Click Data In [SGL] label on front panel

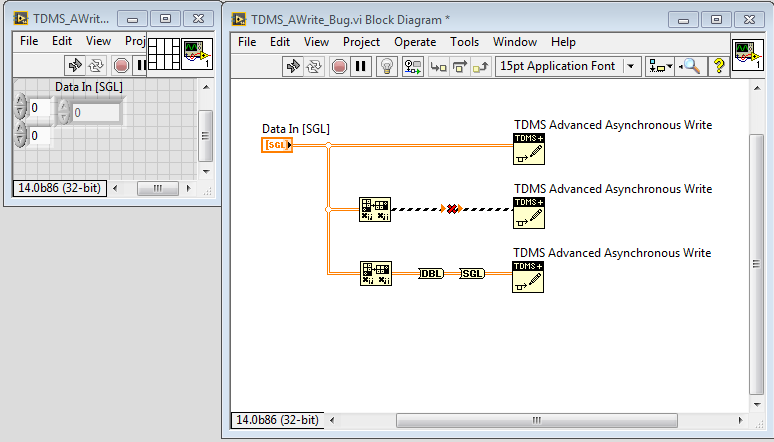89,87
